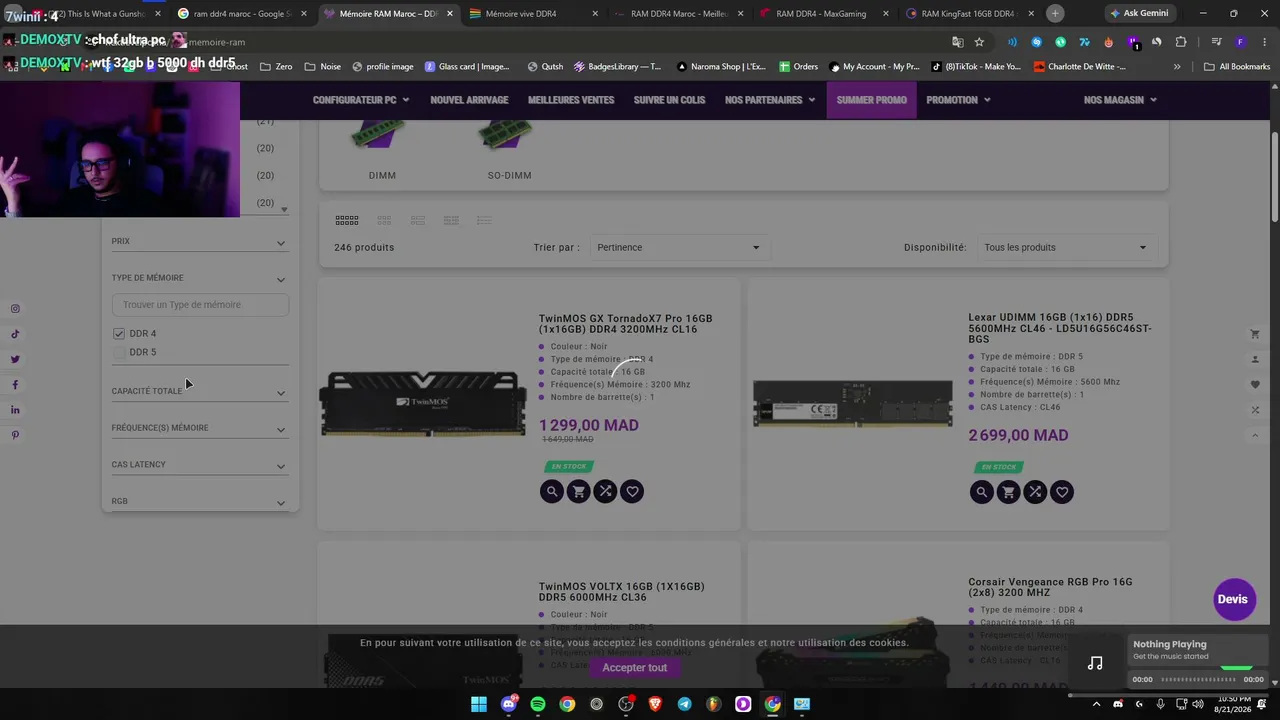This screenshot has height=720, width=1280.
Task: Switch to the three-column grid view
Action: 384,220
